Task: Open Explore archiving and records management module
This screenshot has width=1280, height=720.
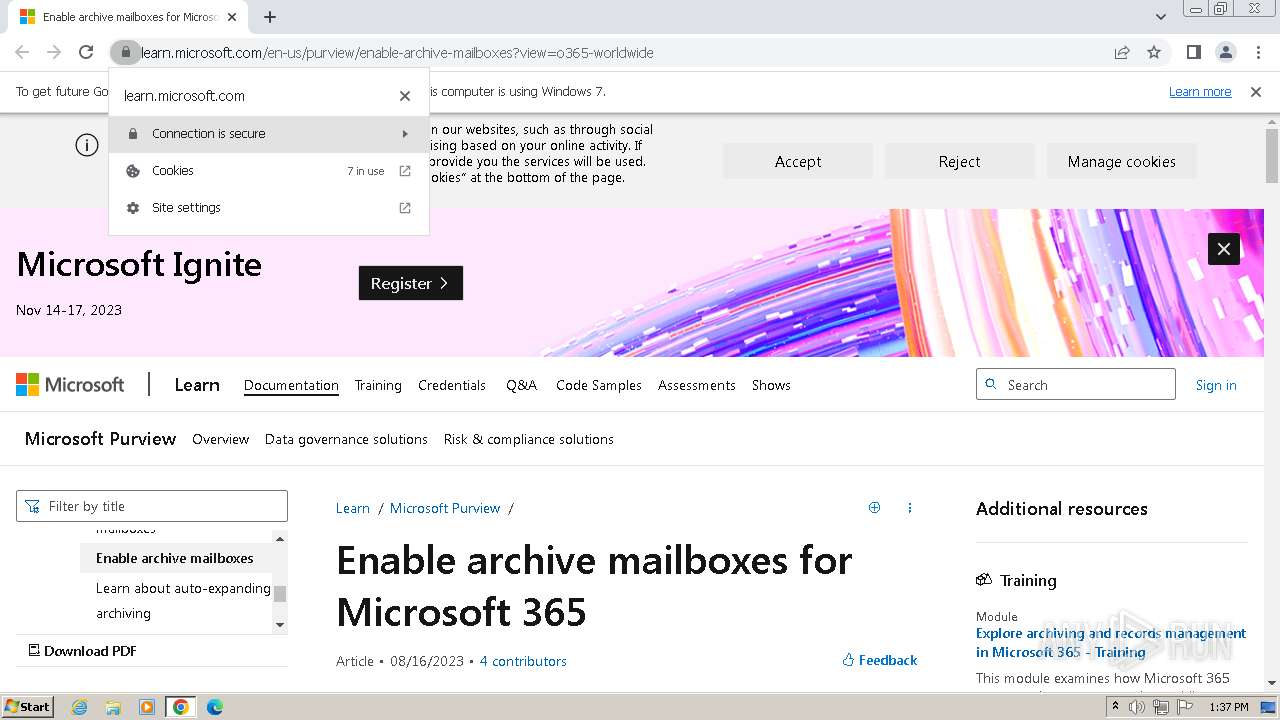Action: point(1111,642)
